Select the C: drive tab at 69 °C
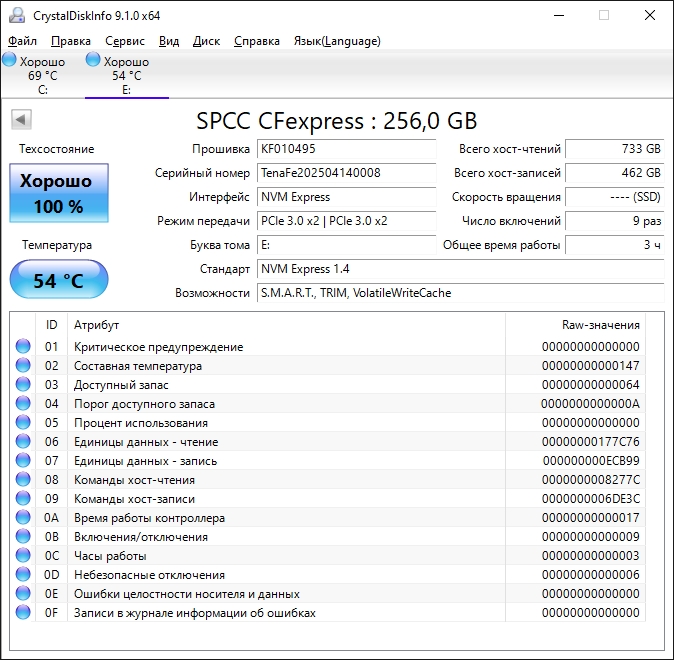This screenshot has height=660, width=674. click(42, 76)
